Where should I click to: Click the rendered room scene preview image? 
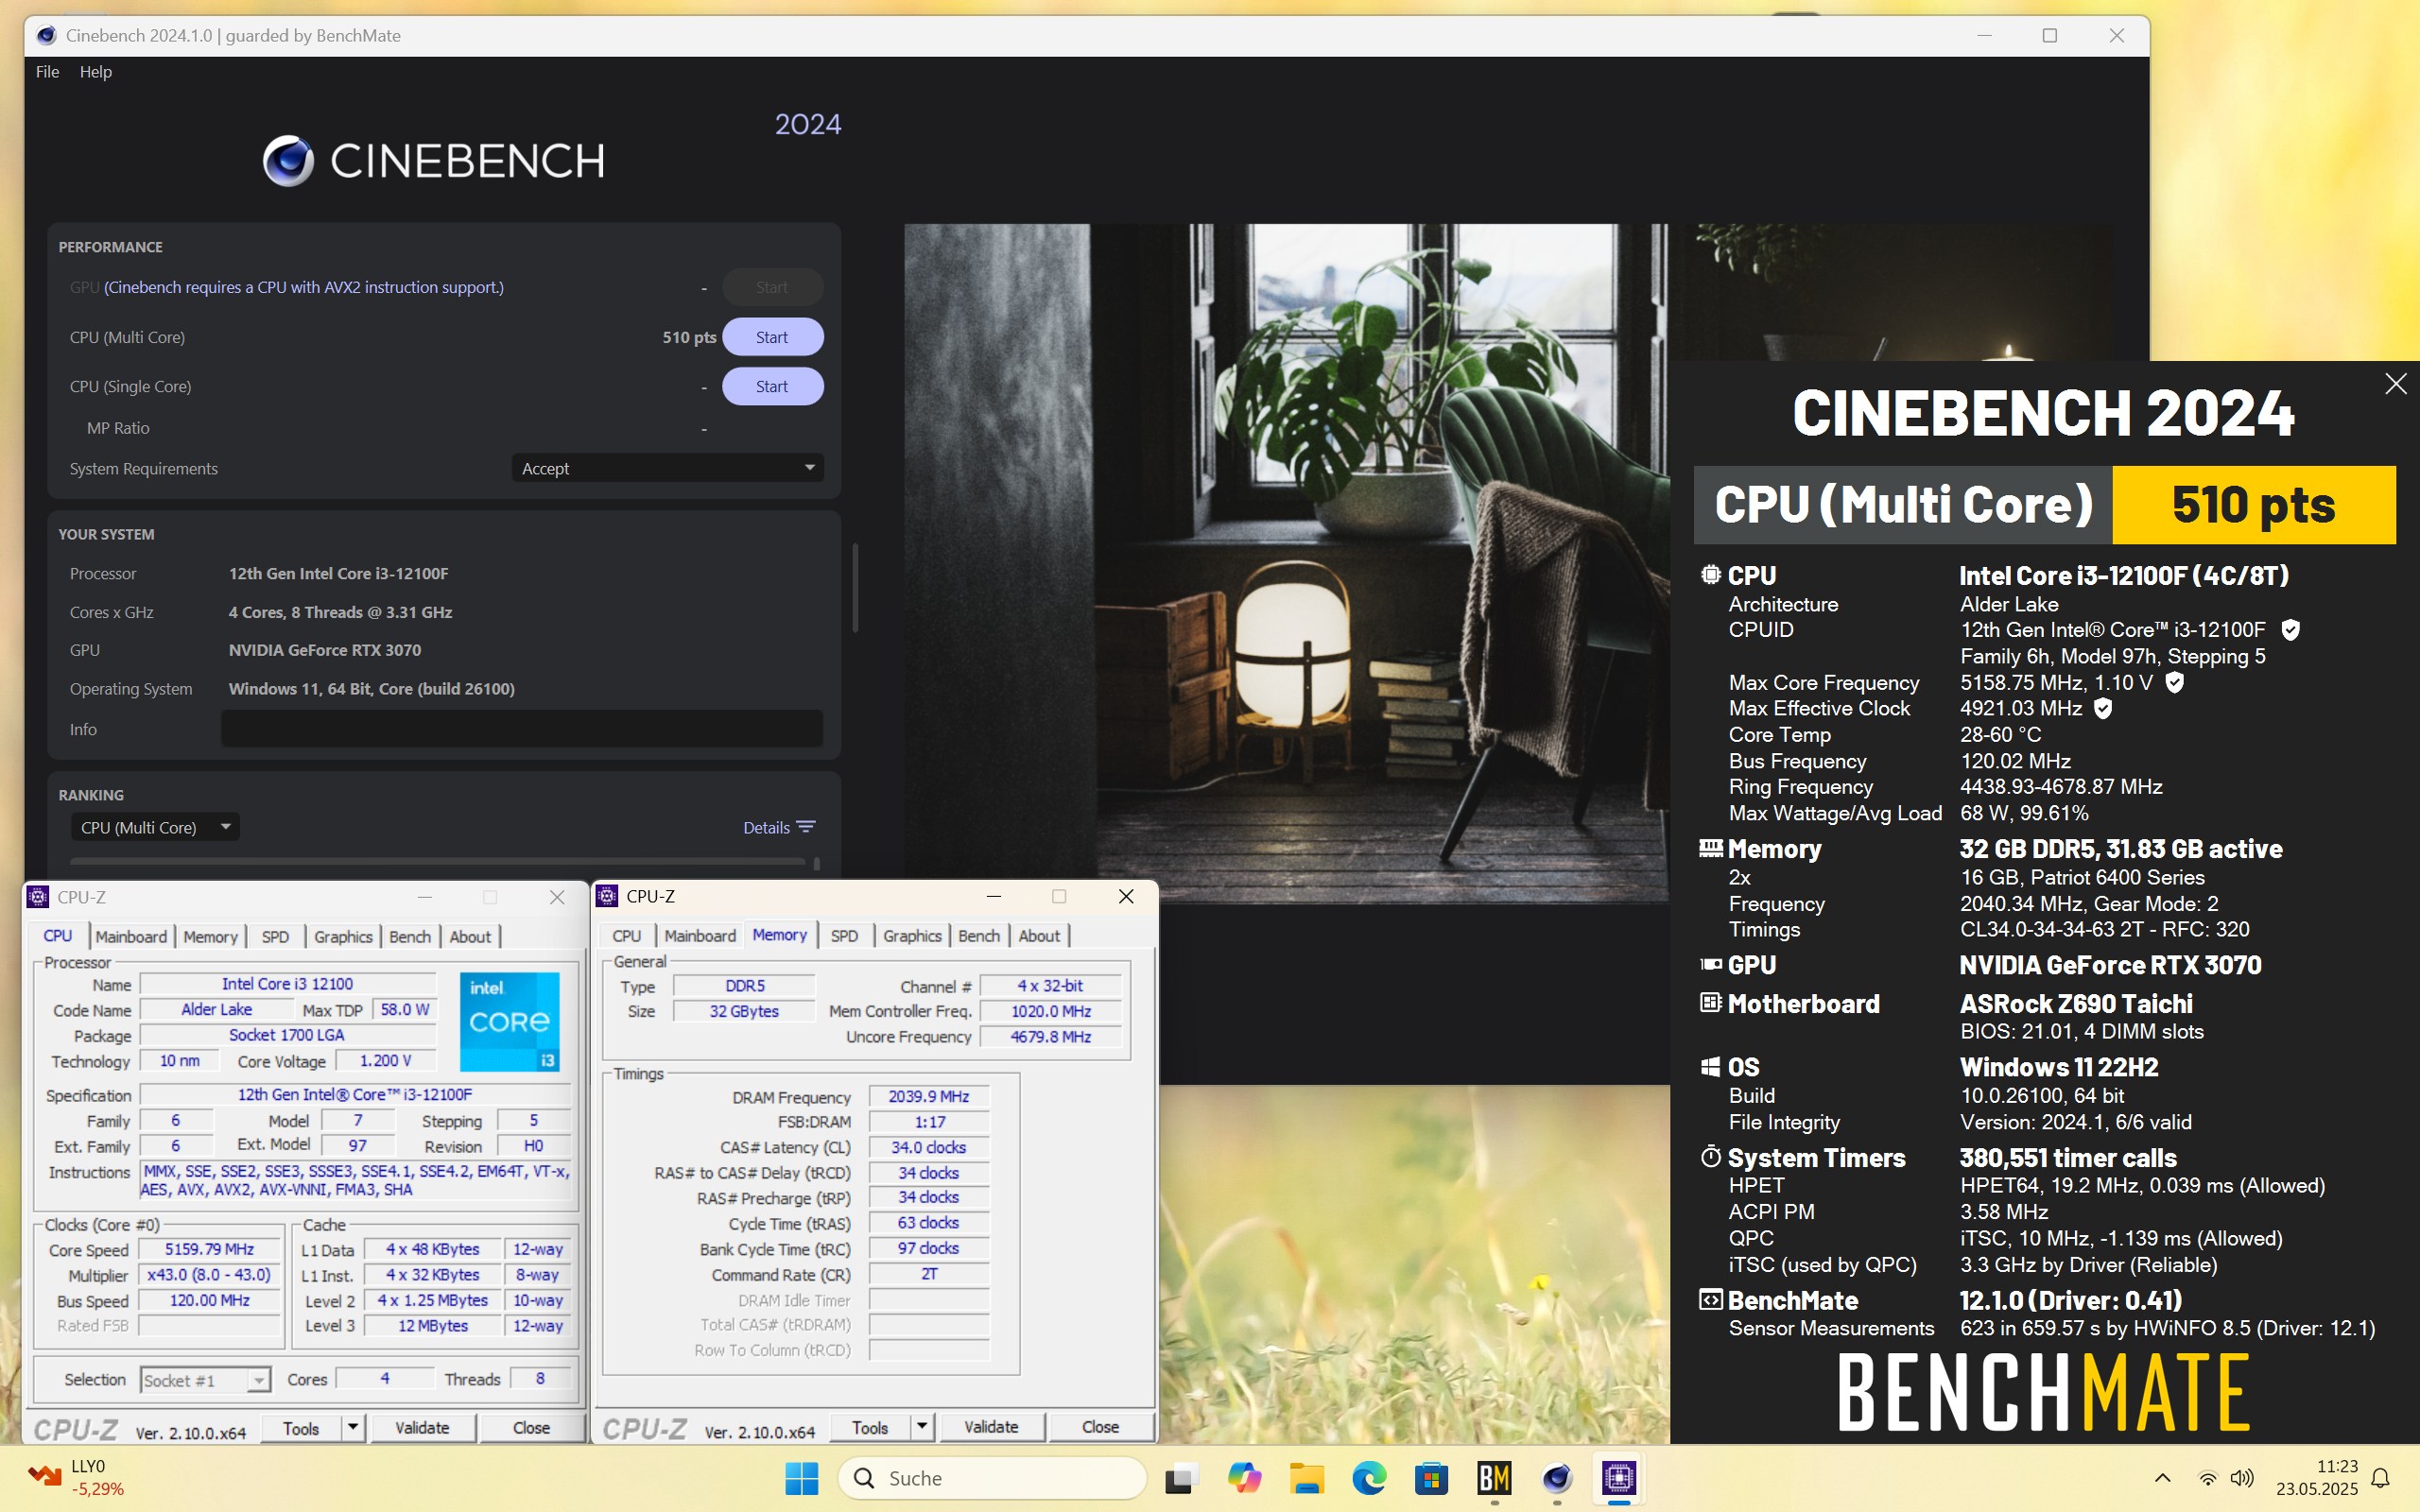click(1286, 563)
